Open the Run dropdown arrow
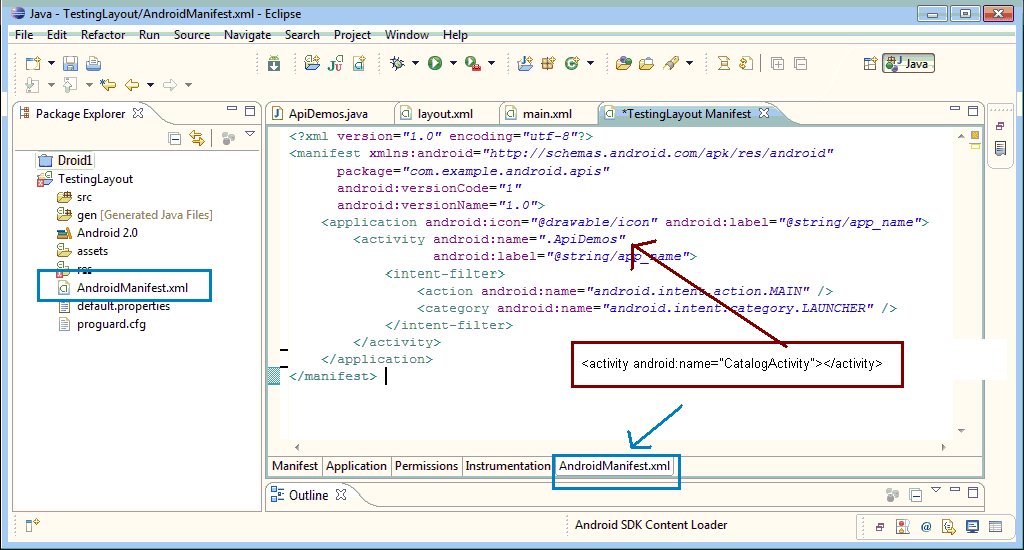 click(453, 63)
